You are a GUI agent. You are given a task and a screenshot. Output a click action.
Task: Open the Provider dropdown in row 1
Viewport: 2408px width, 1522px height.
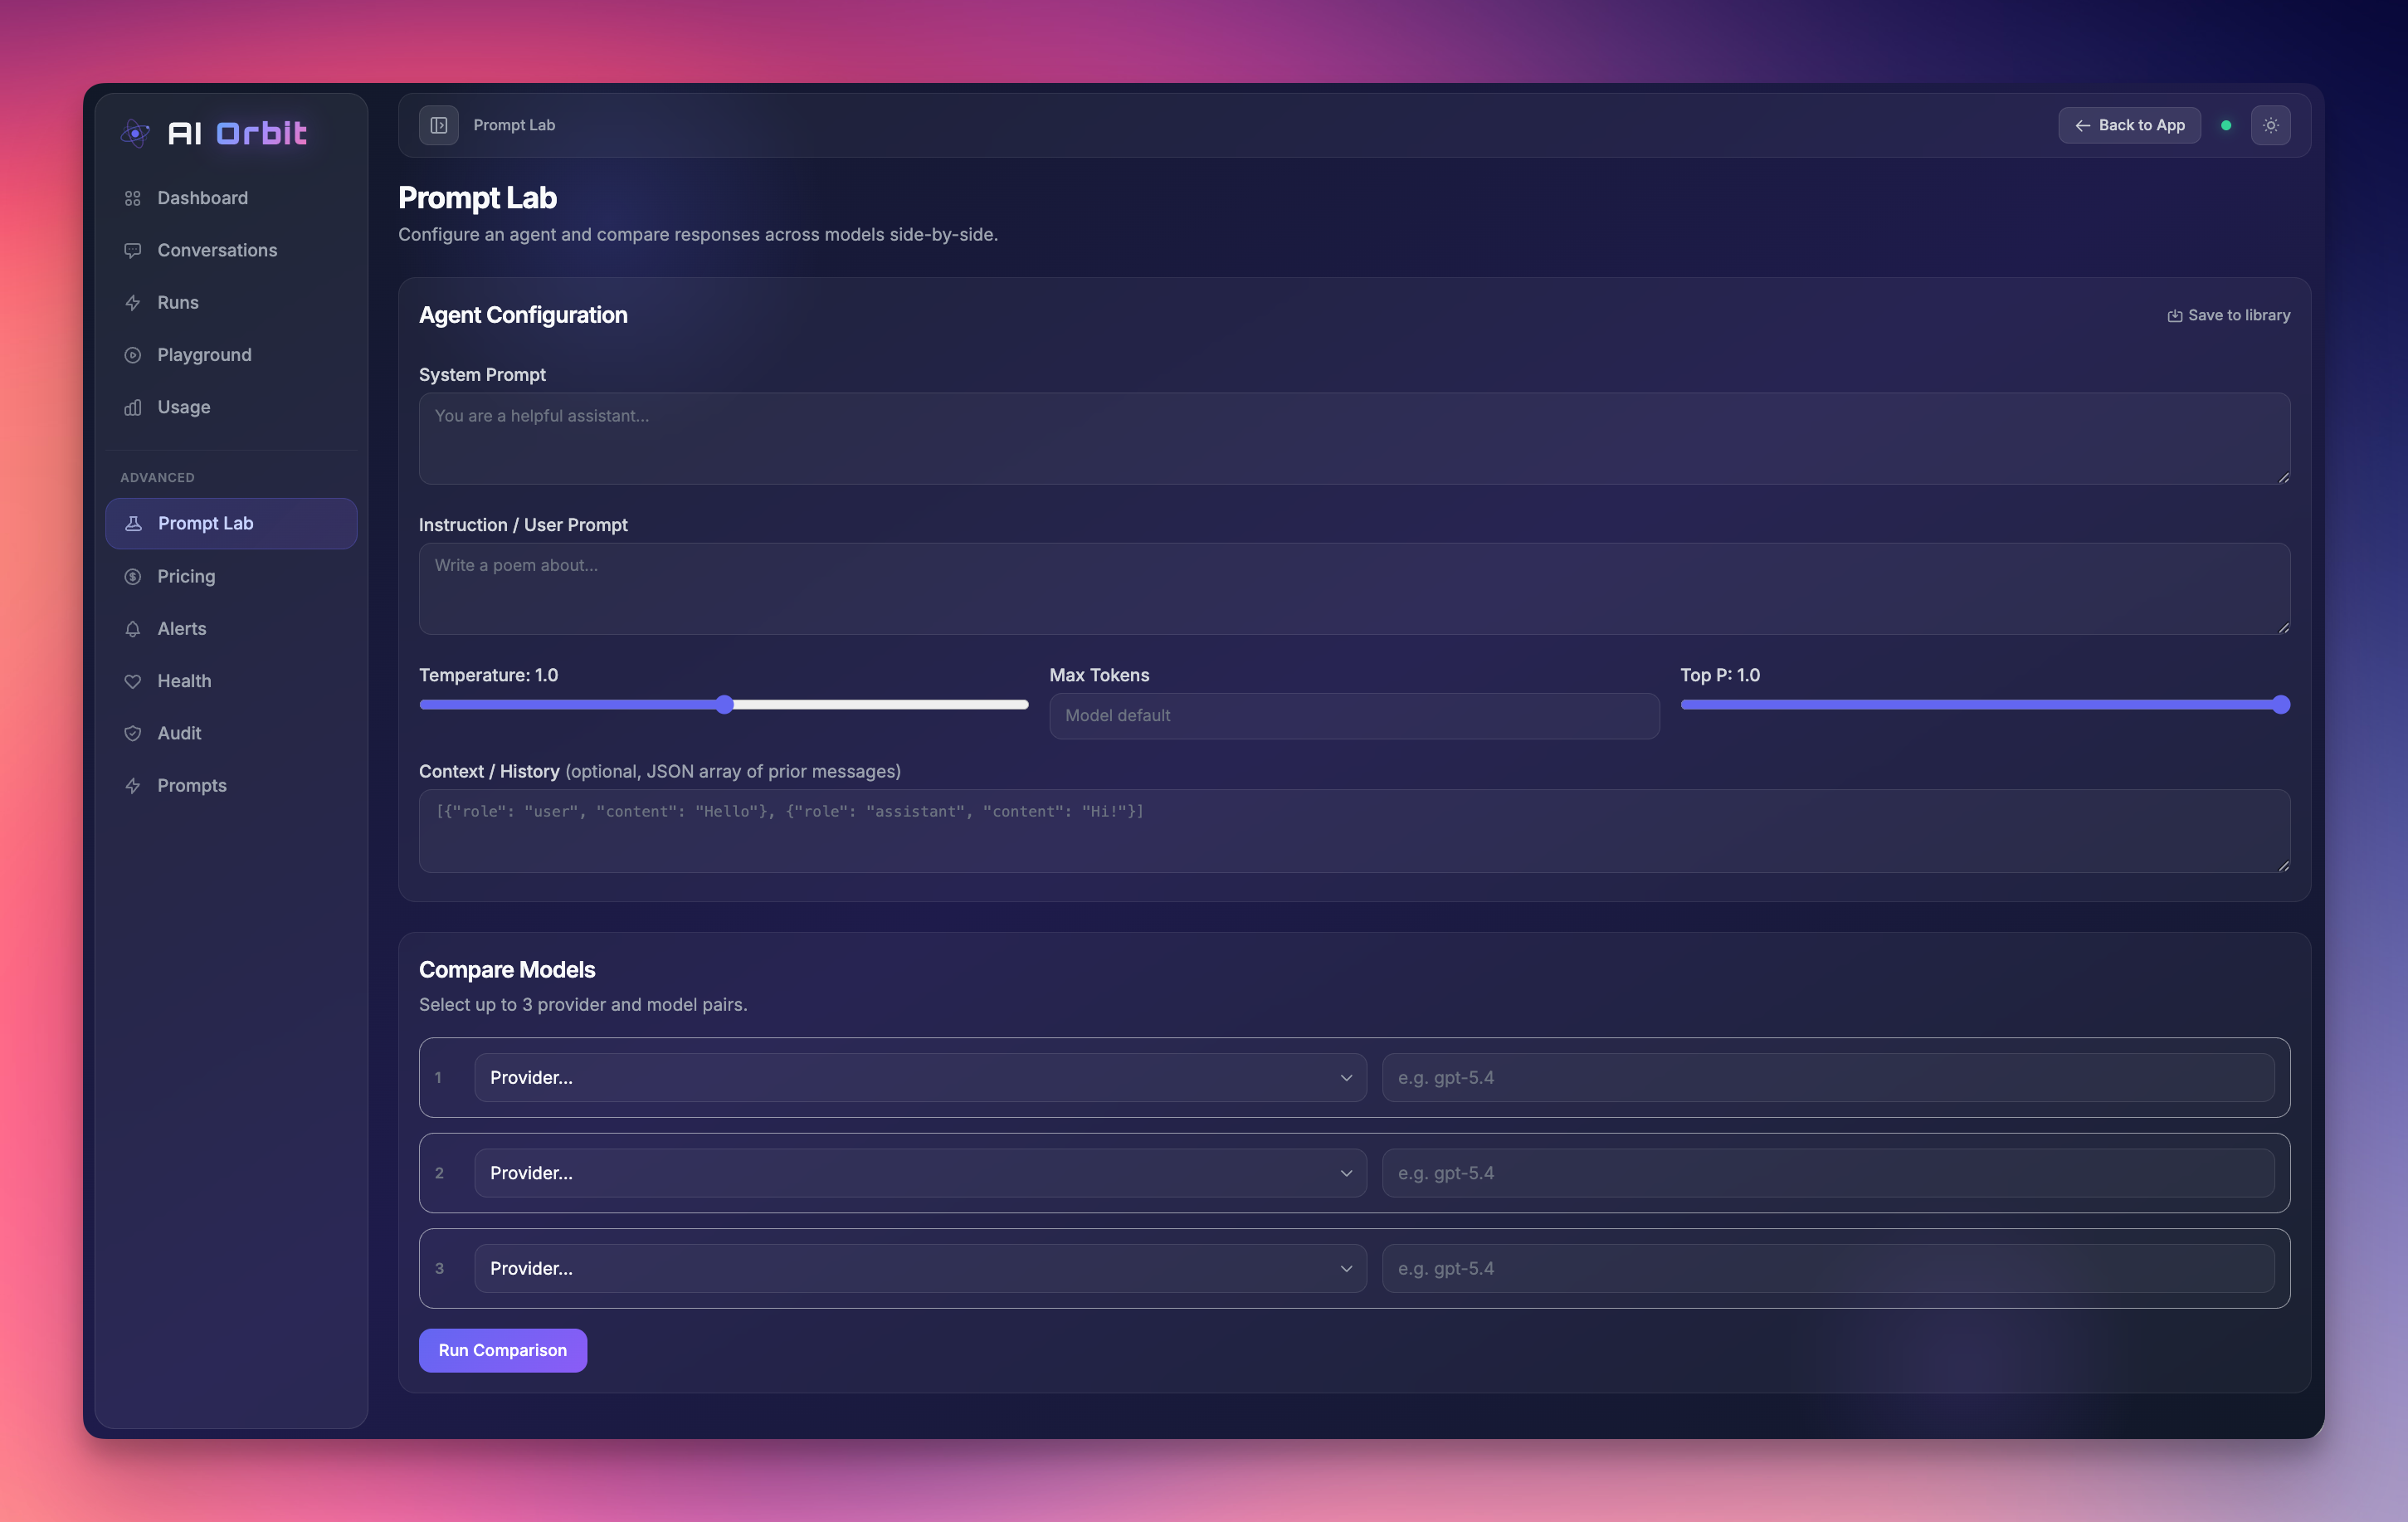click(920, 1077)
